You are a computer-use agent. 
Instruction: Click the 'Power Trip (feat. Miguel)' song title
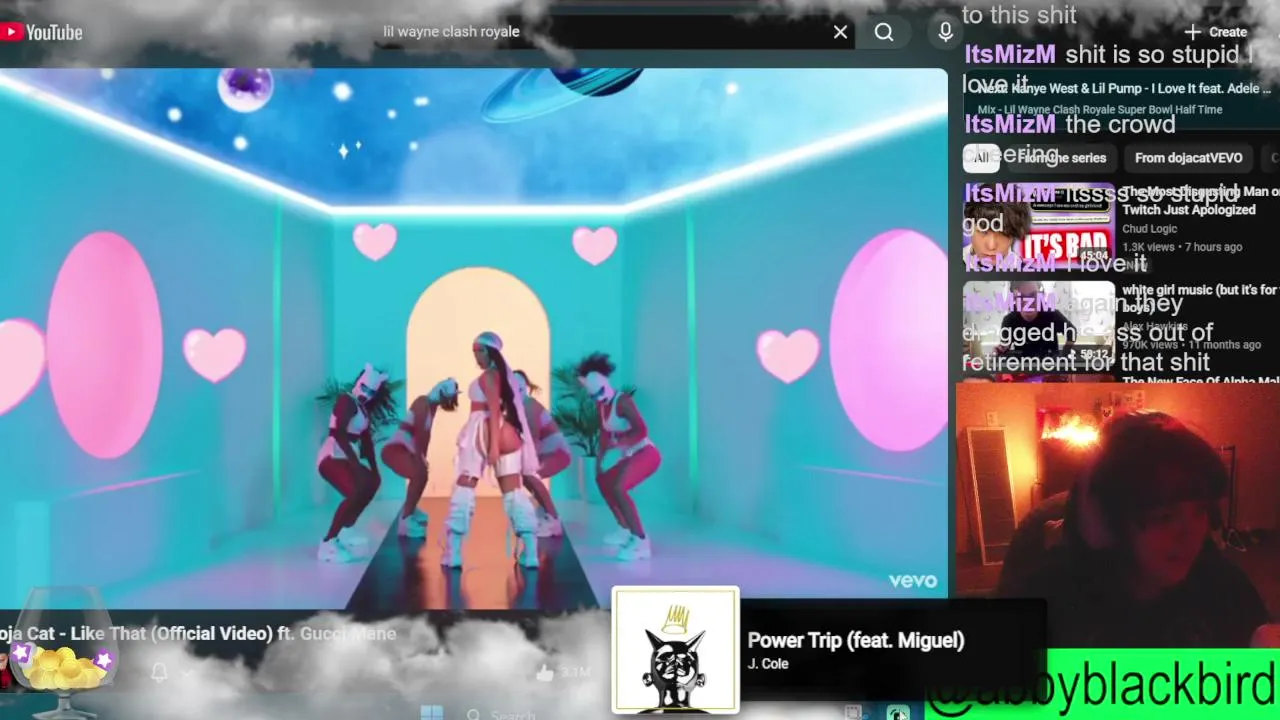point(856,641)
